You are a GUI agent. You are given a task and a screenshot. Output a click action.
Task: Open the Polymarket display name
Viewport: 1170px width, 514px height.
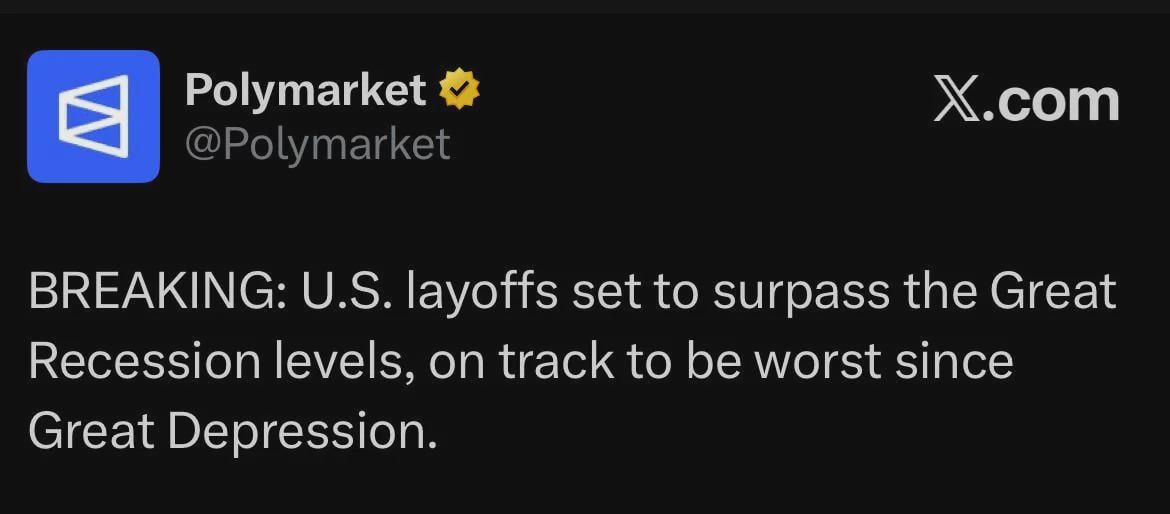[306, 91]
